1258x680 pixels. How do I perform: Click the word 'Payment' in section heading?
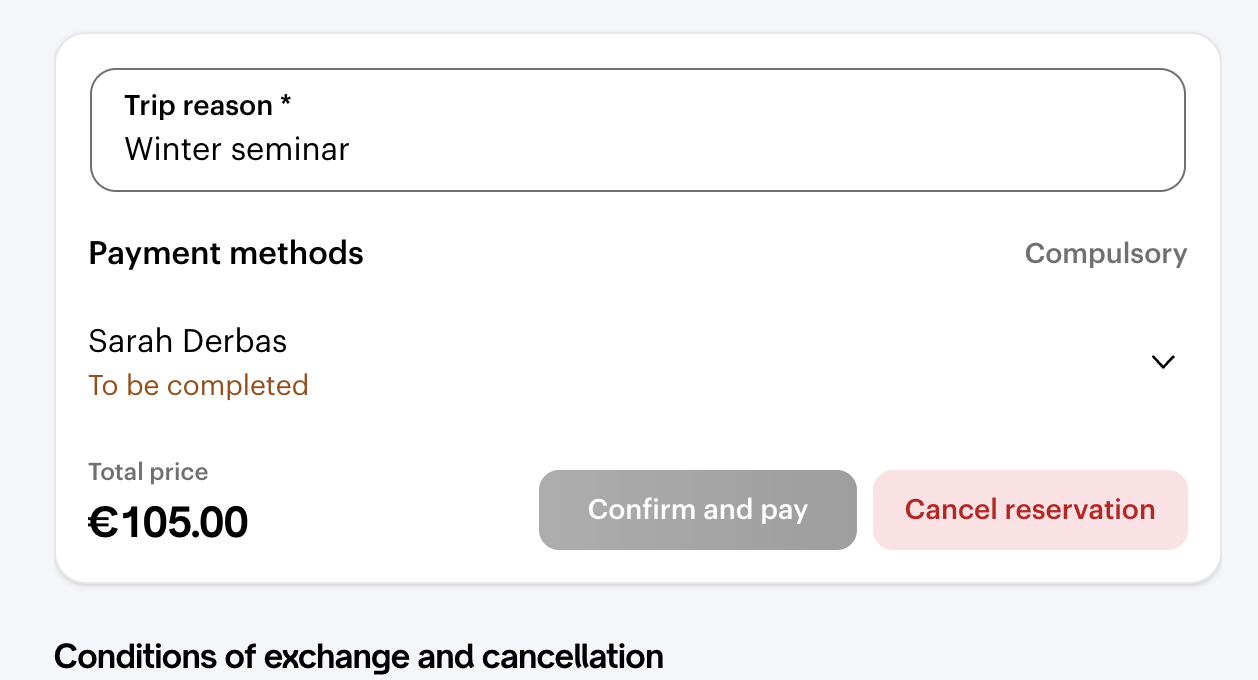coord(154,253)
